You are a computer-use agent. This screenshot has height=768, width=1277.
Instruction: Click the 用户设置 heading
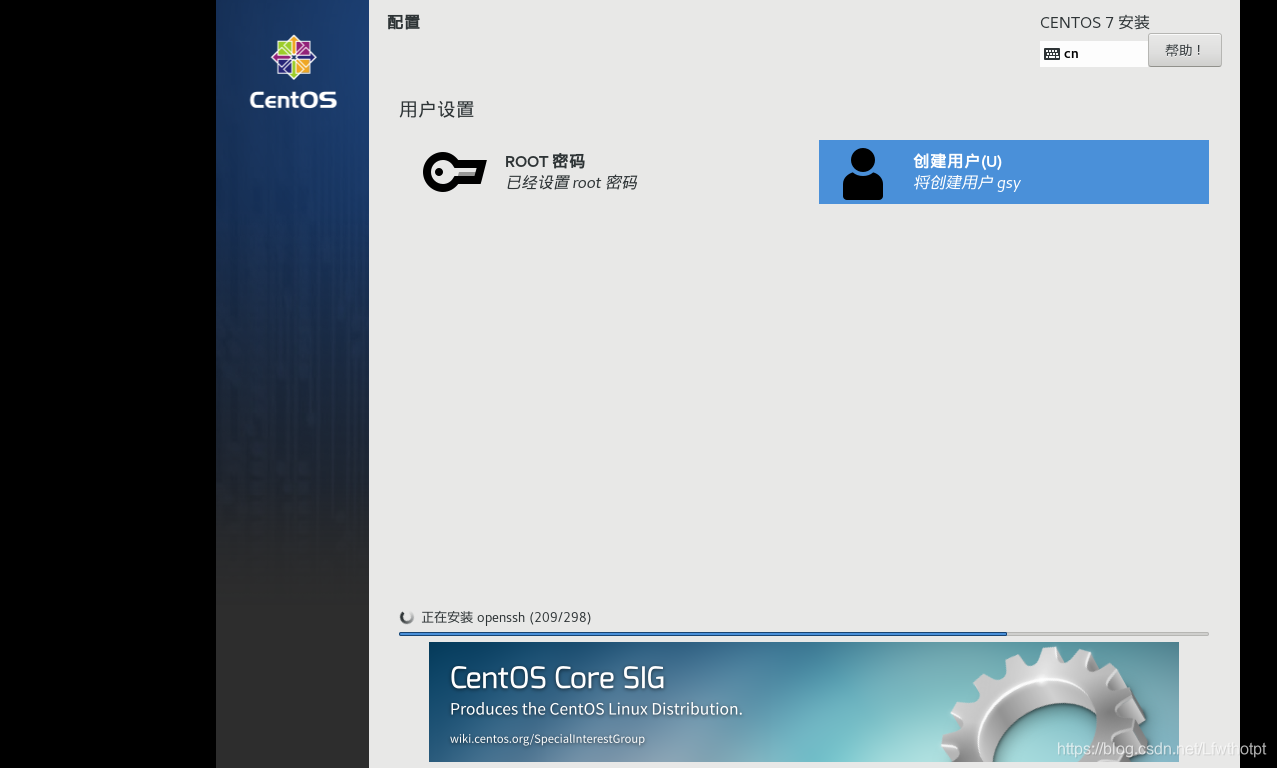point(437,110)
